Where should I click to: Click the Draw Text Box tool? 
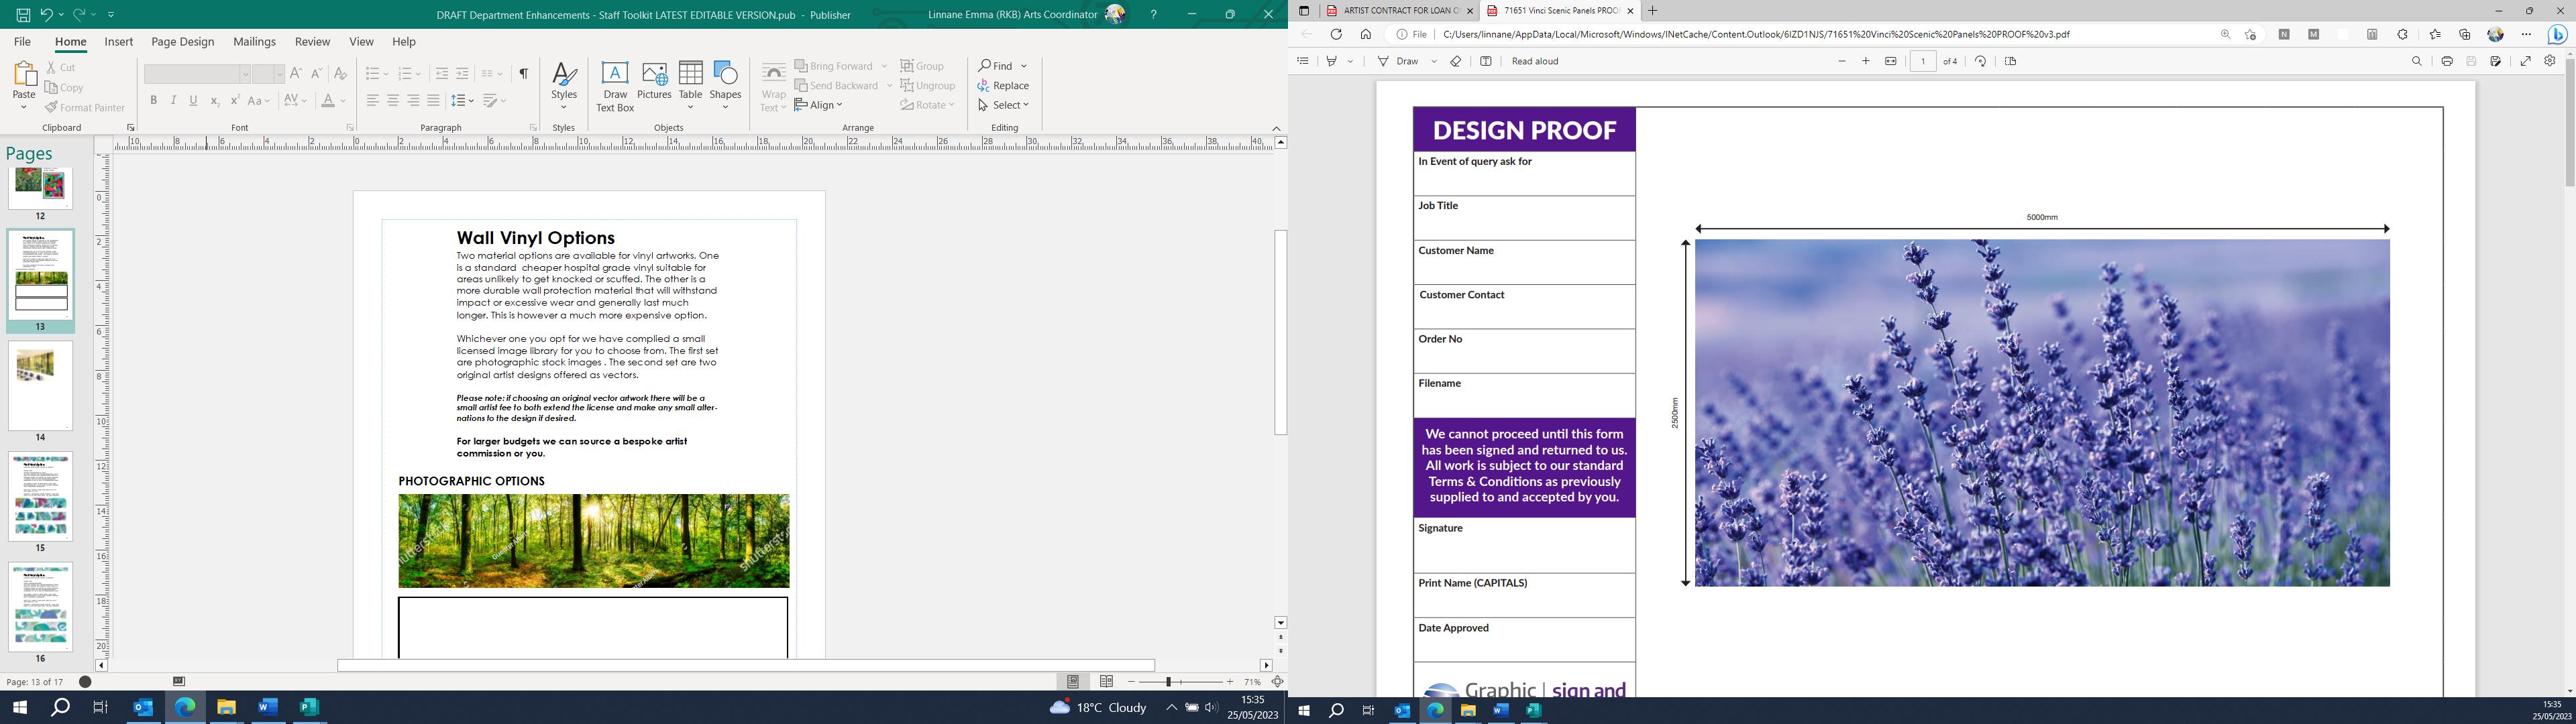[615, 86]
